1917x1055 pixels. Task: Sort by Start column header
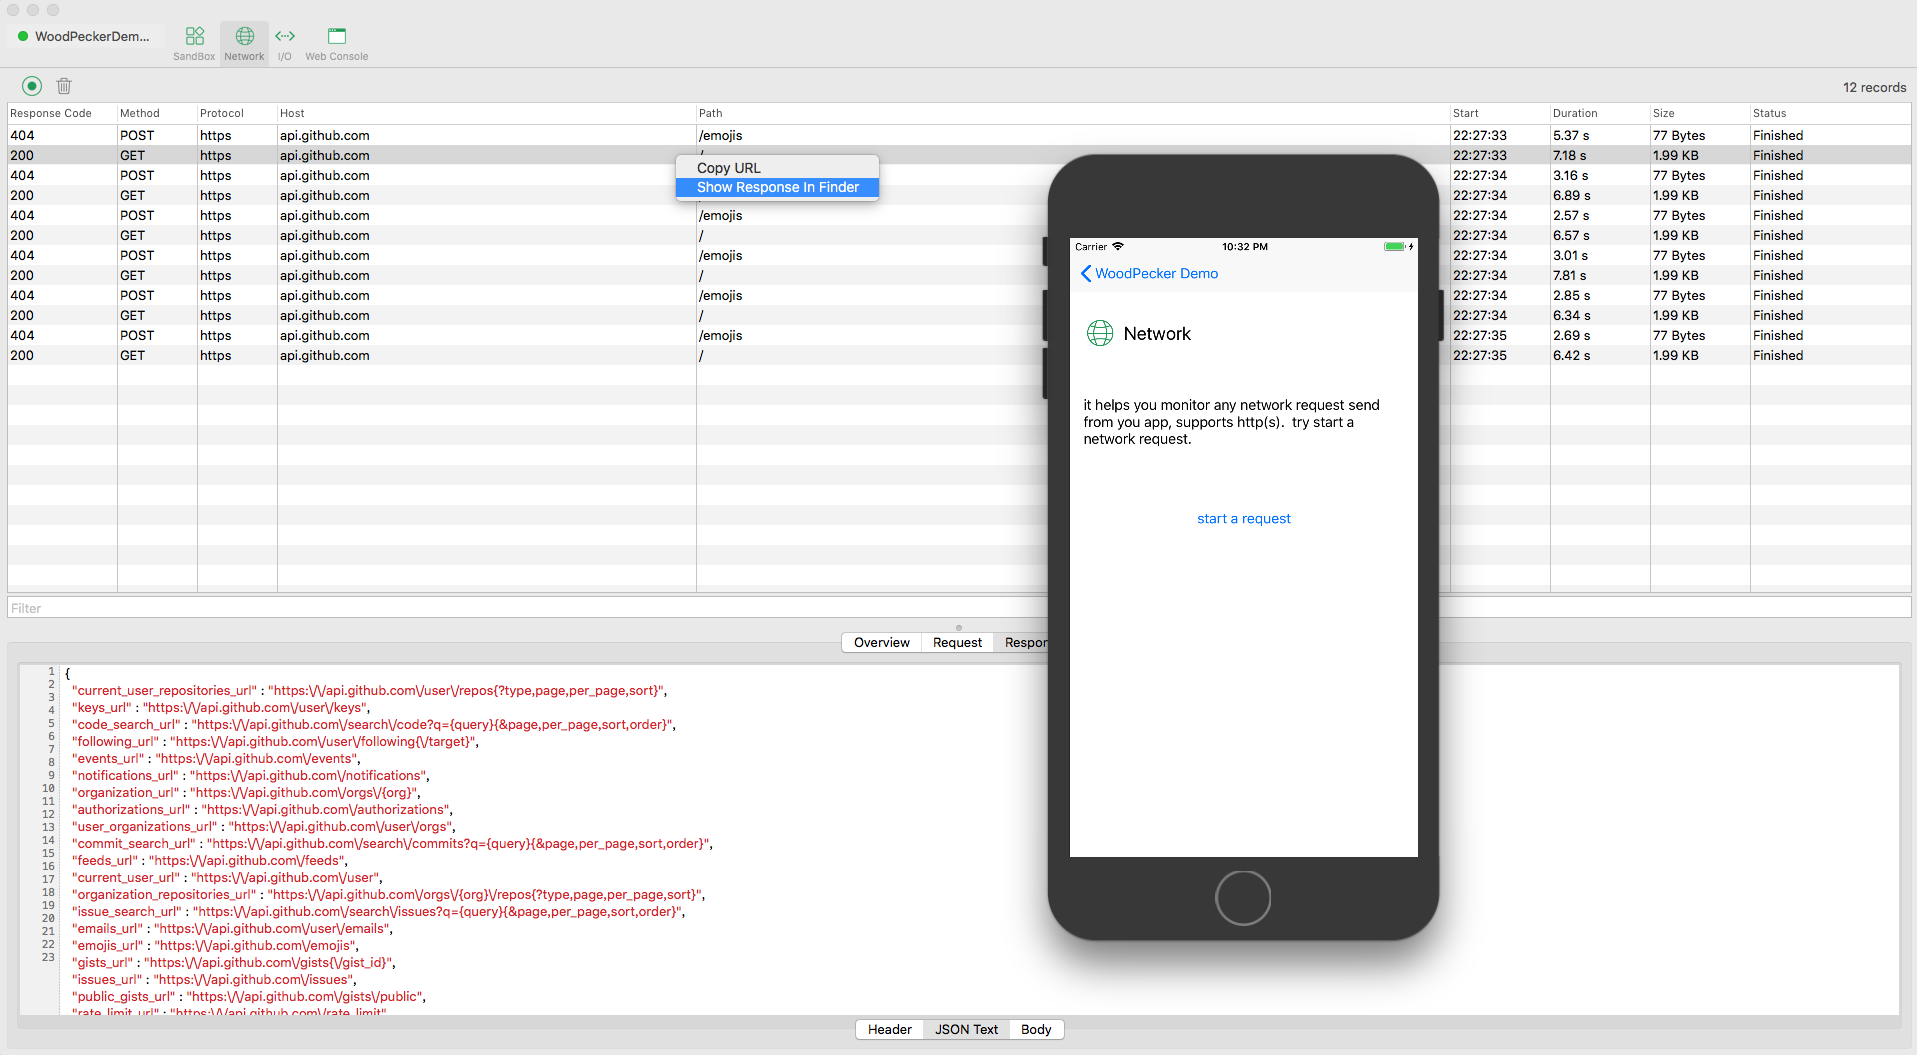click(x=1500, y=113)
